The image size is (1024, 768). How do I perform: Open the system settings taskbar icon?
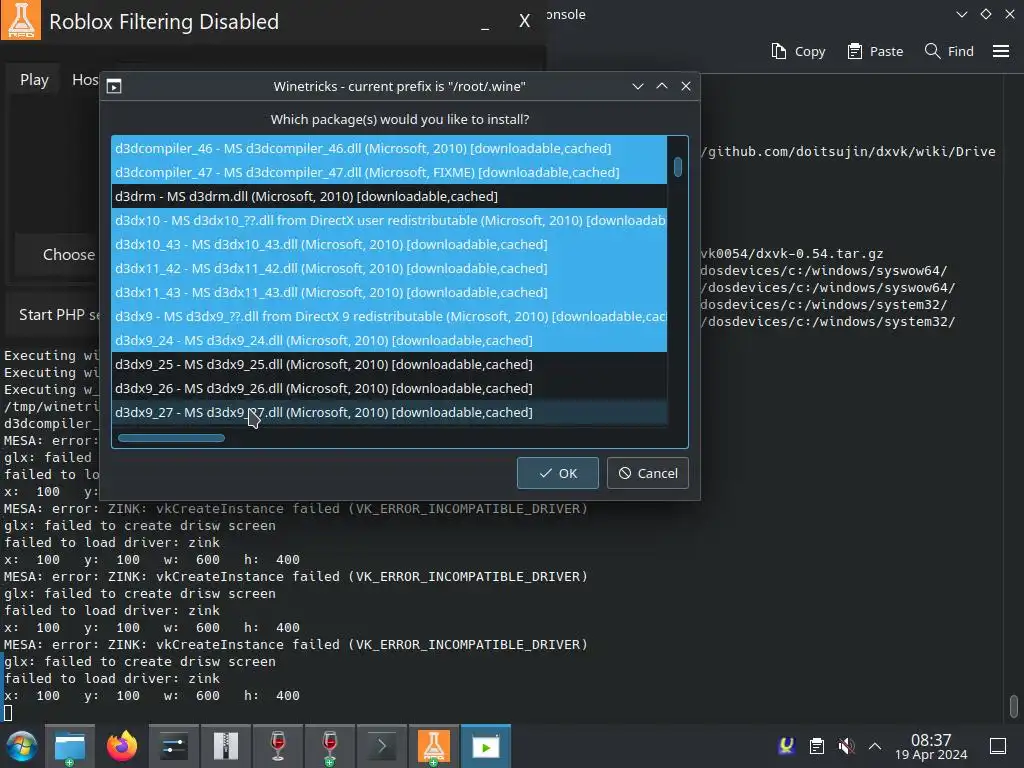click(x=173, y=746)
